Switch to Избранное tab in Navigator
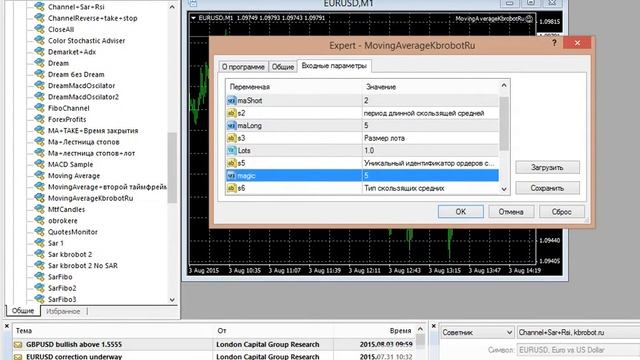 [63, 311]
